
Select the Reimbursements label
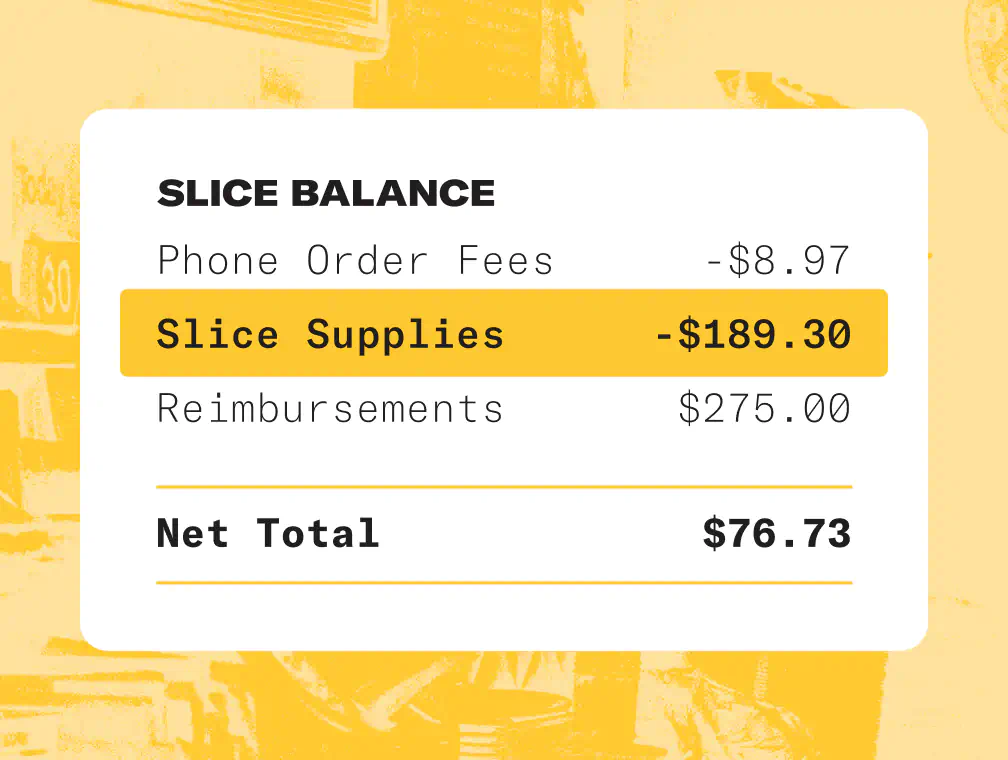(330, 408)
